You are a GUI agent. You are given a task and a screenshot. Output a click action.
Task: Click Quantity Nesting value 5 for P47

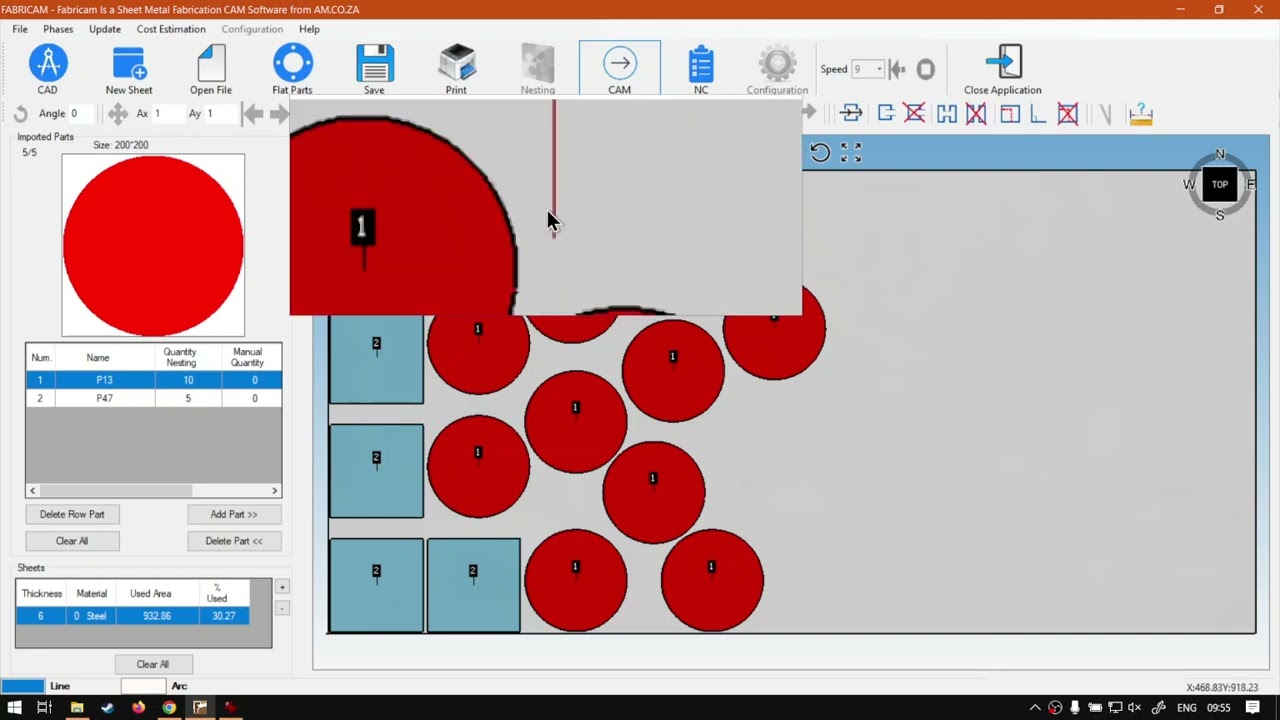[x=188, y=398]
